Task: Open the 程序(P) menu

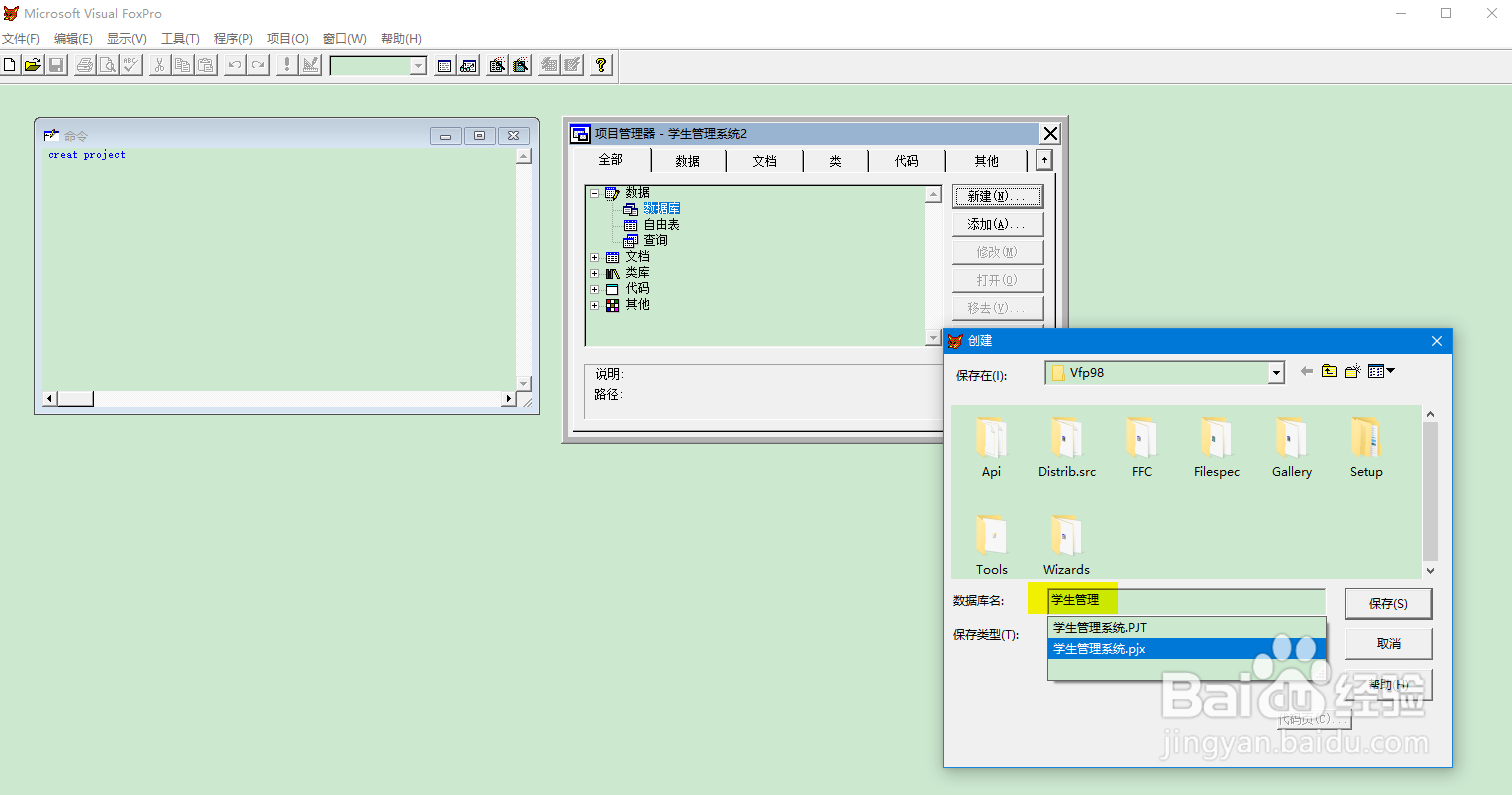Action: coord(233,39)
